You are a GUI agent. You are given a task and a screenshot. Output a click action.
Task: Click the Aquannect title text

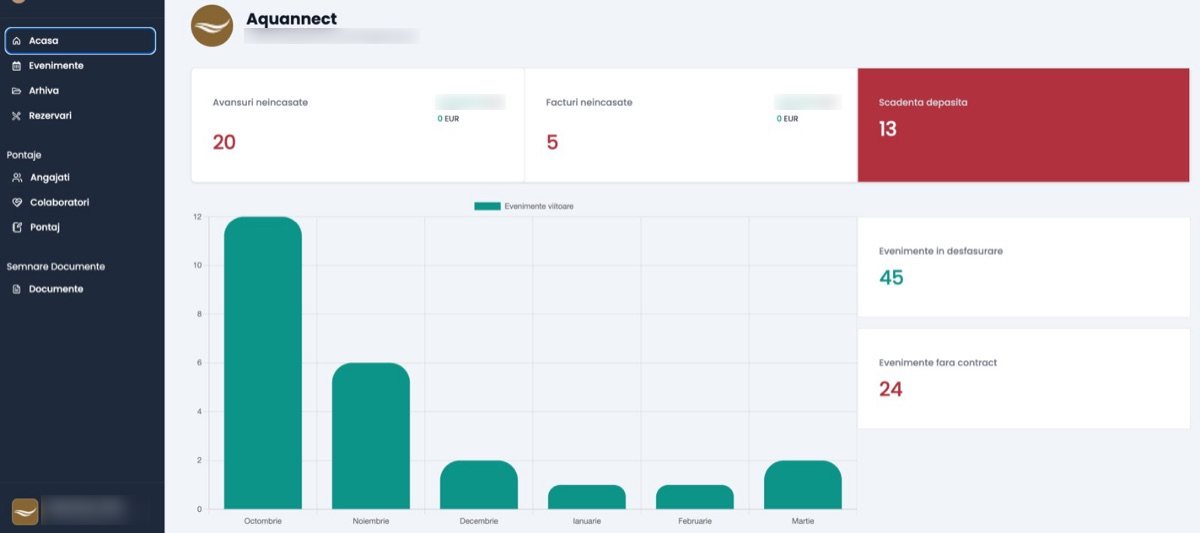coord(292,19)
